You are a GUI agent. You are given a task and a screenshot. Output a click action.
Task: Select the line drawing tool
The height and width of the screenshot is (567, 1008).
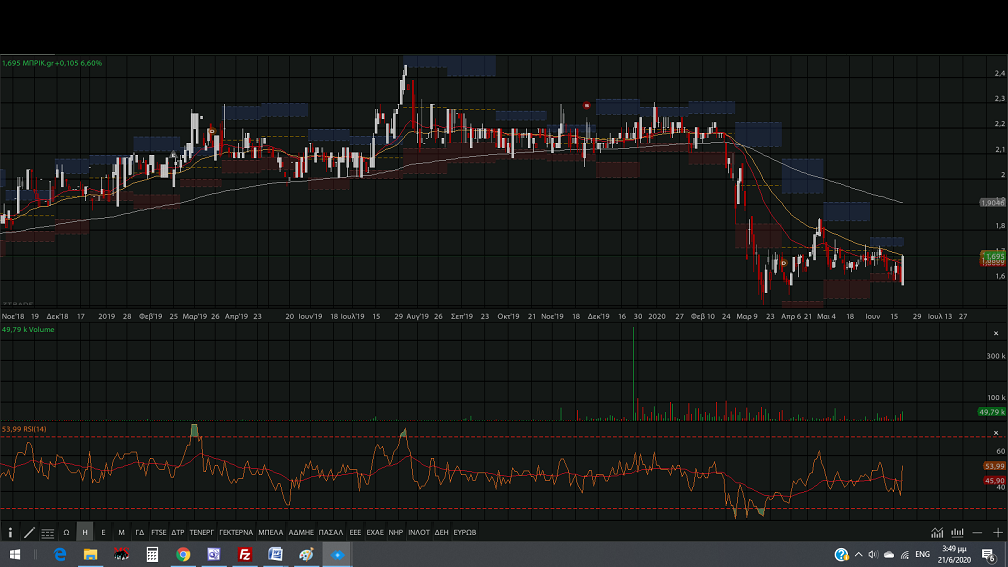click(29, 533)
